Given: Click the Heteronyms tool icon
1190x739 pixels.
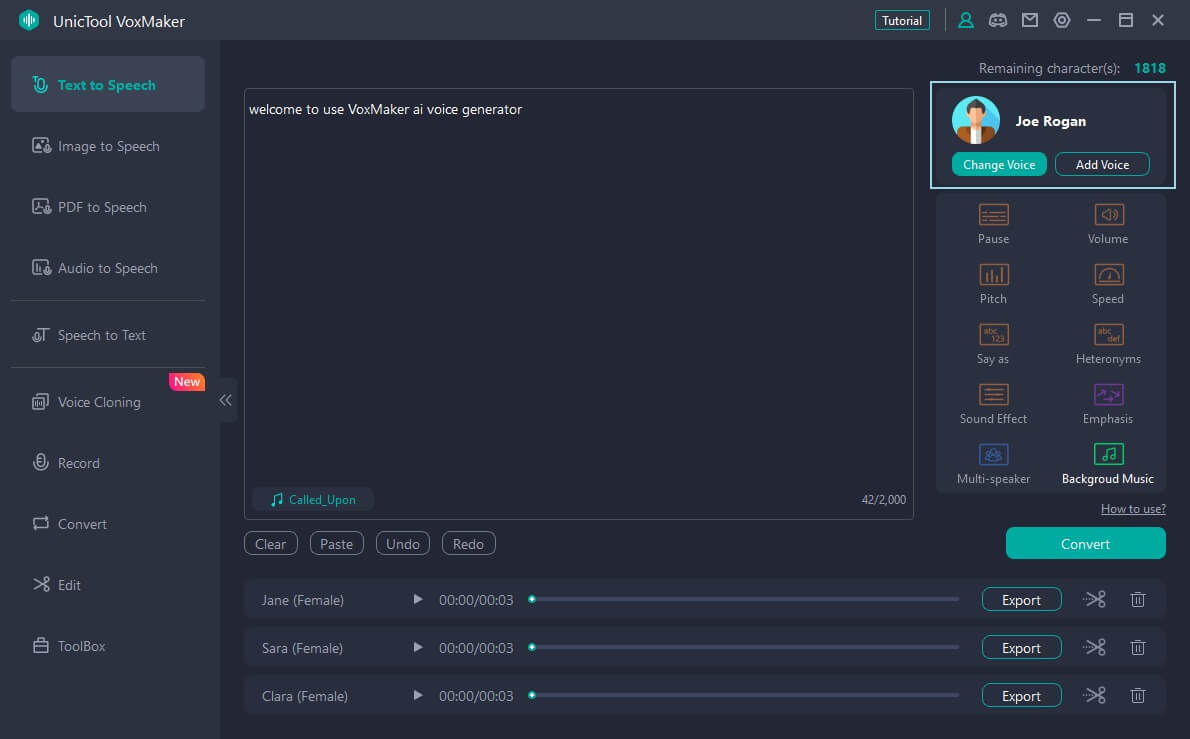Looking at the screenshot, I should (1108, 335).
